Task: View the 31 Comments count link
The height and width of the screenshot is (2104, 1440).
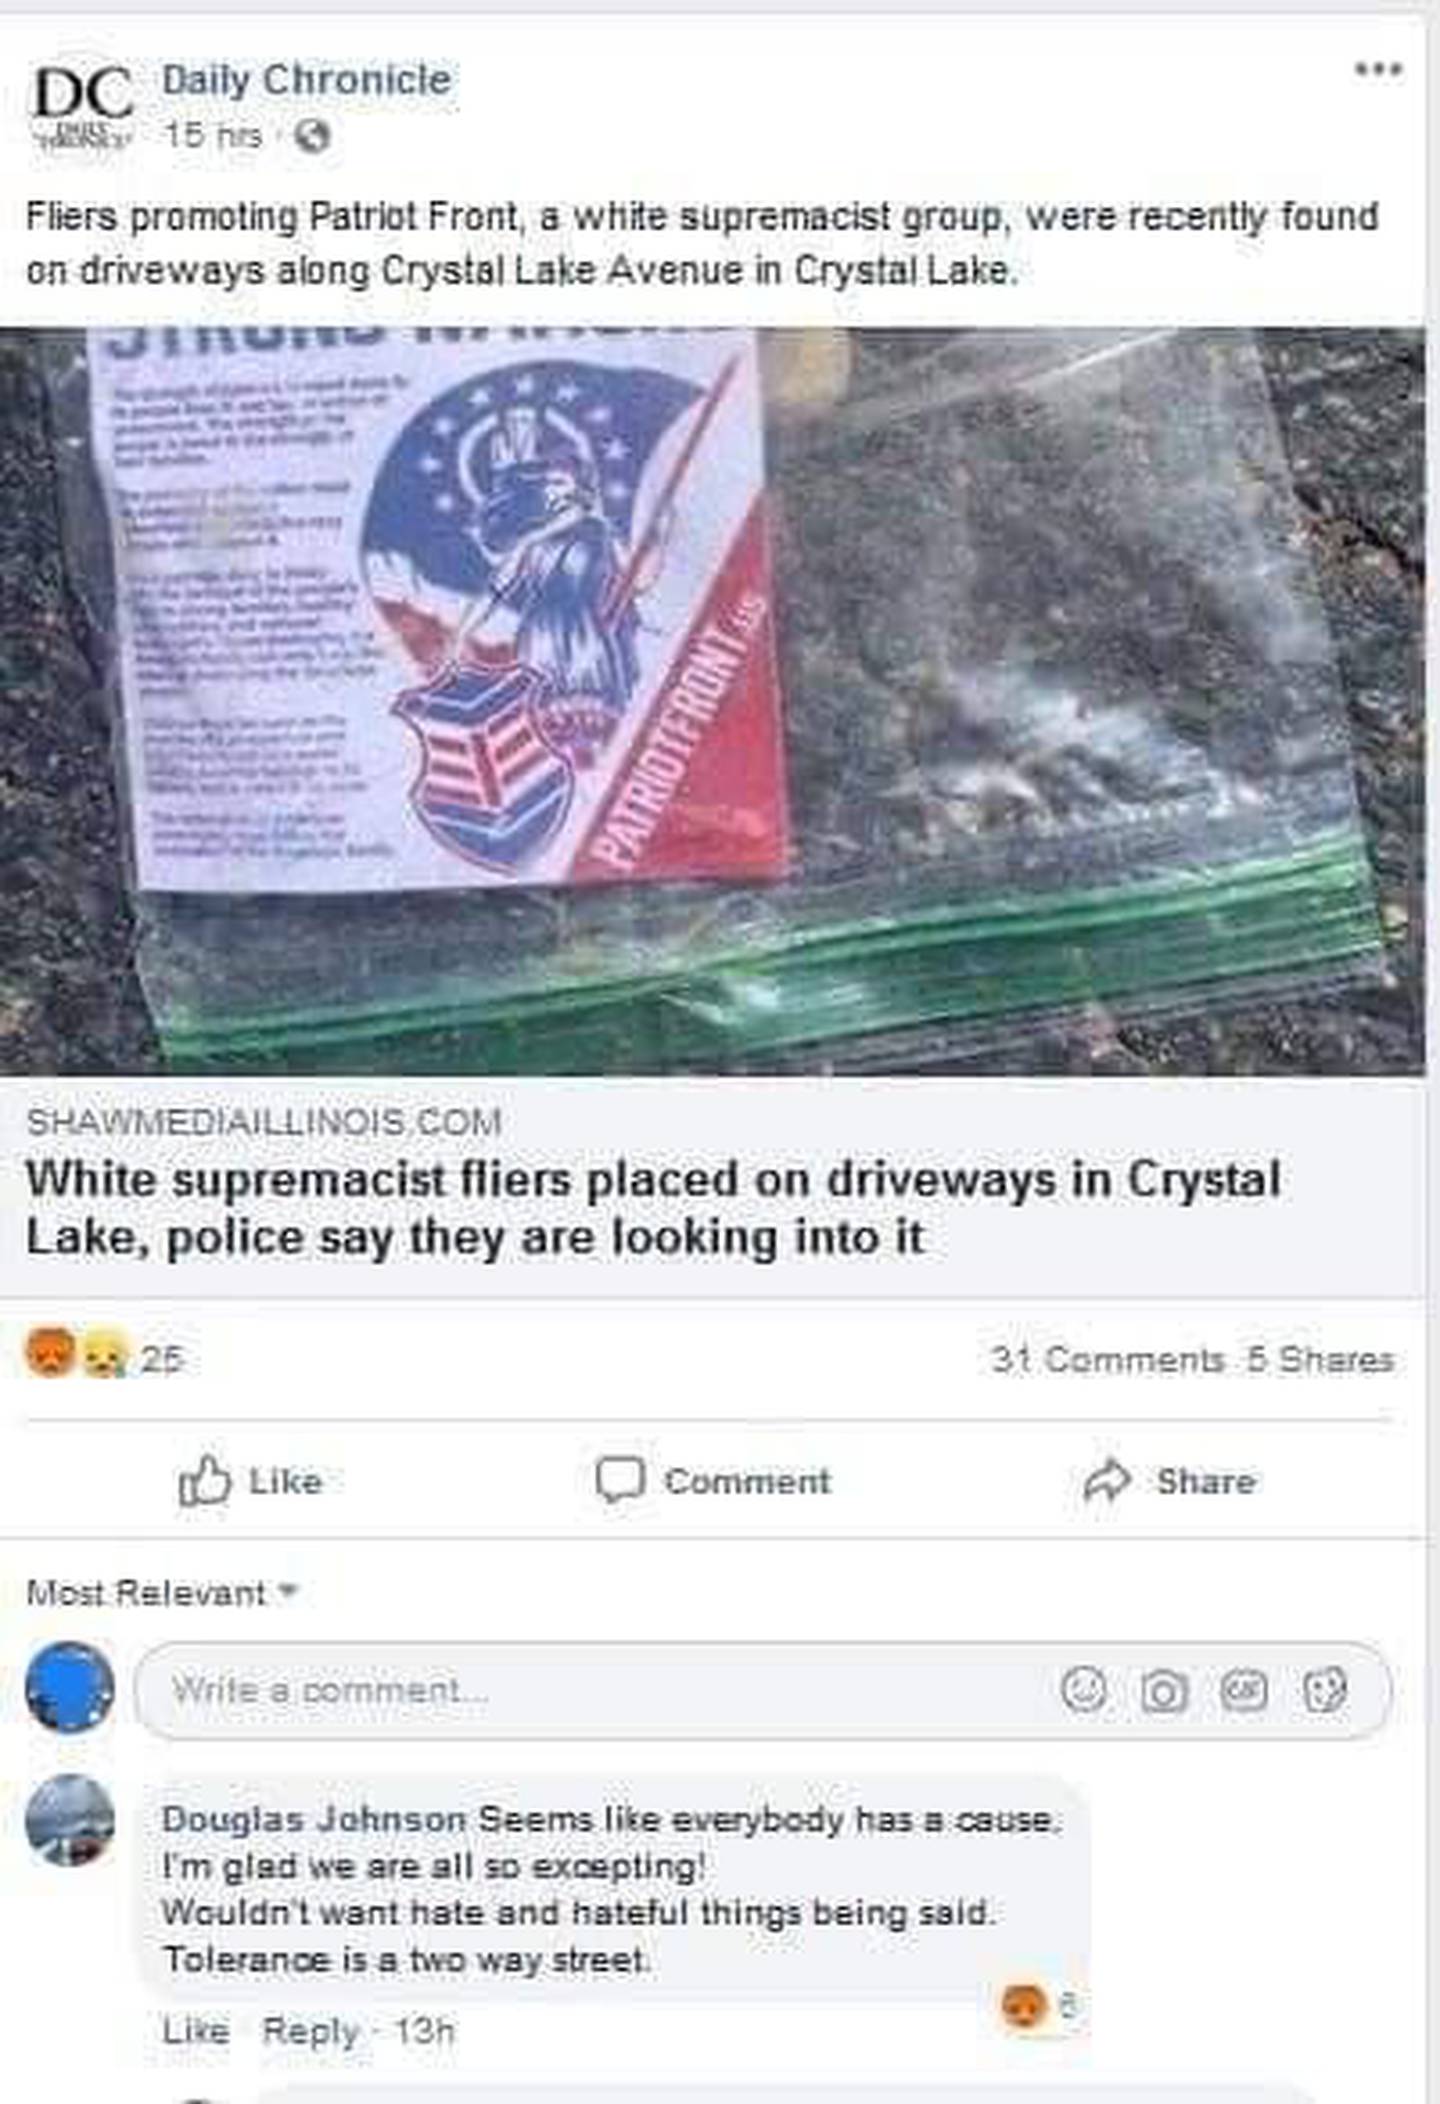Action: (x=1108, y=1360)
